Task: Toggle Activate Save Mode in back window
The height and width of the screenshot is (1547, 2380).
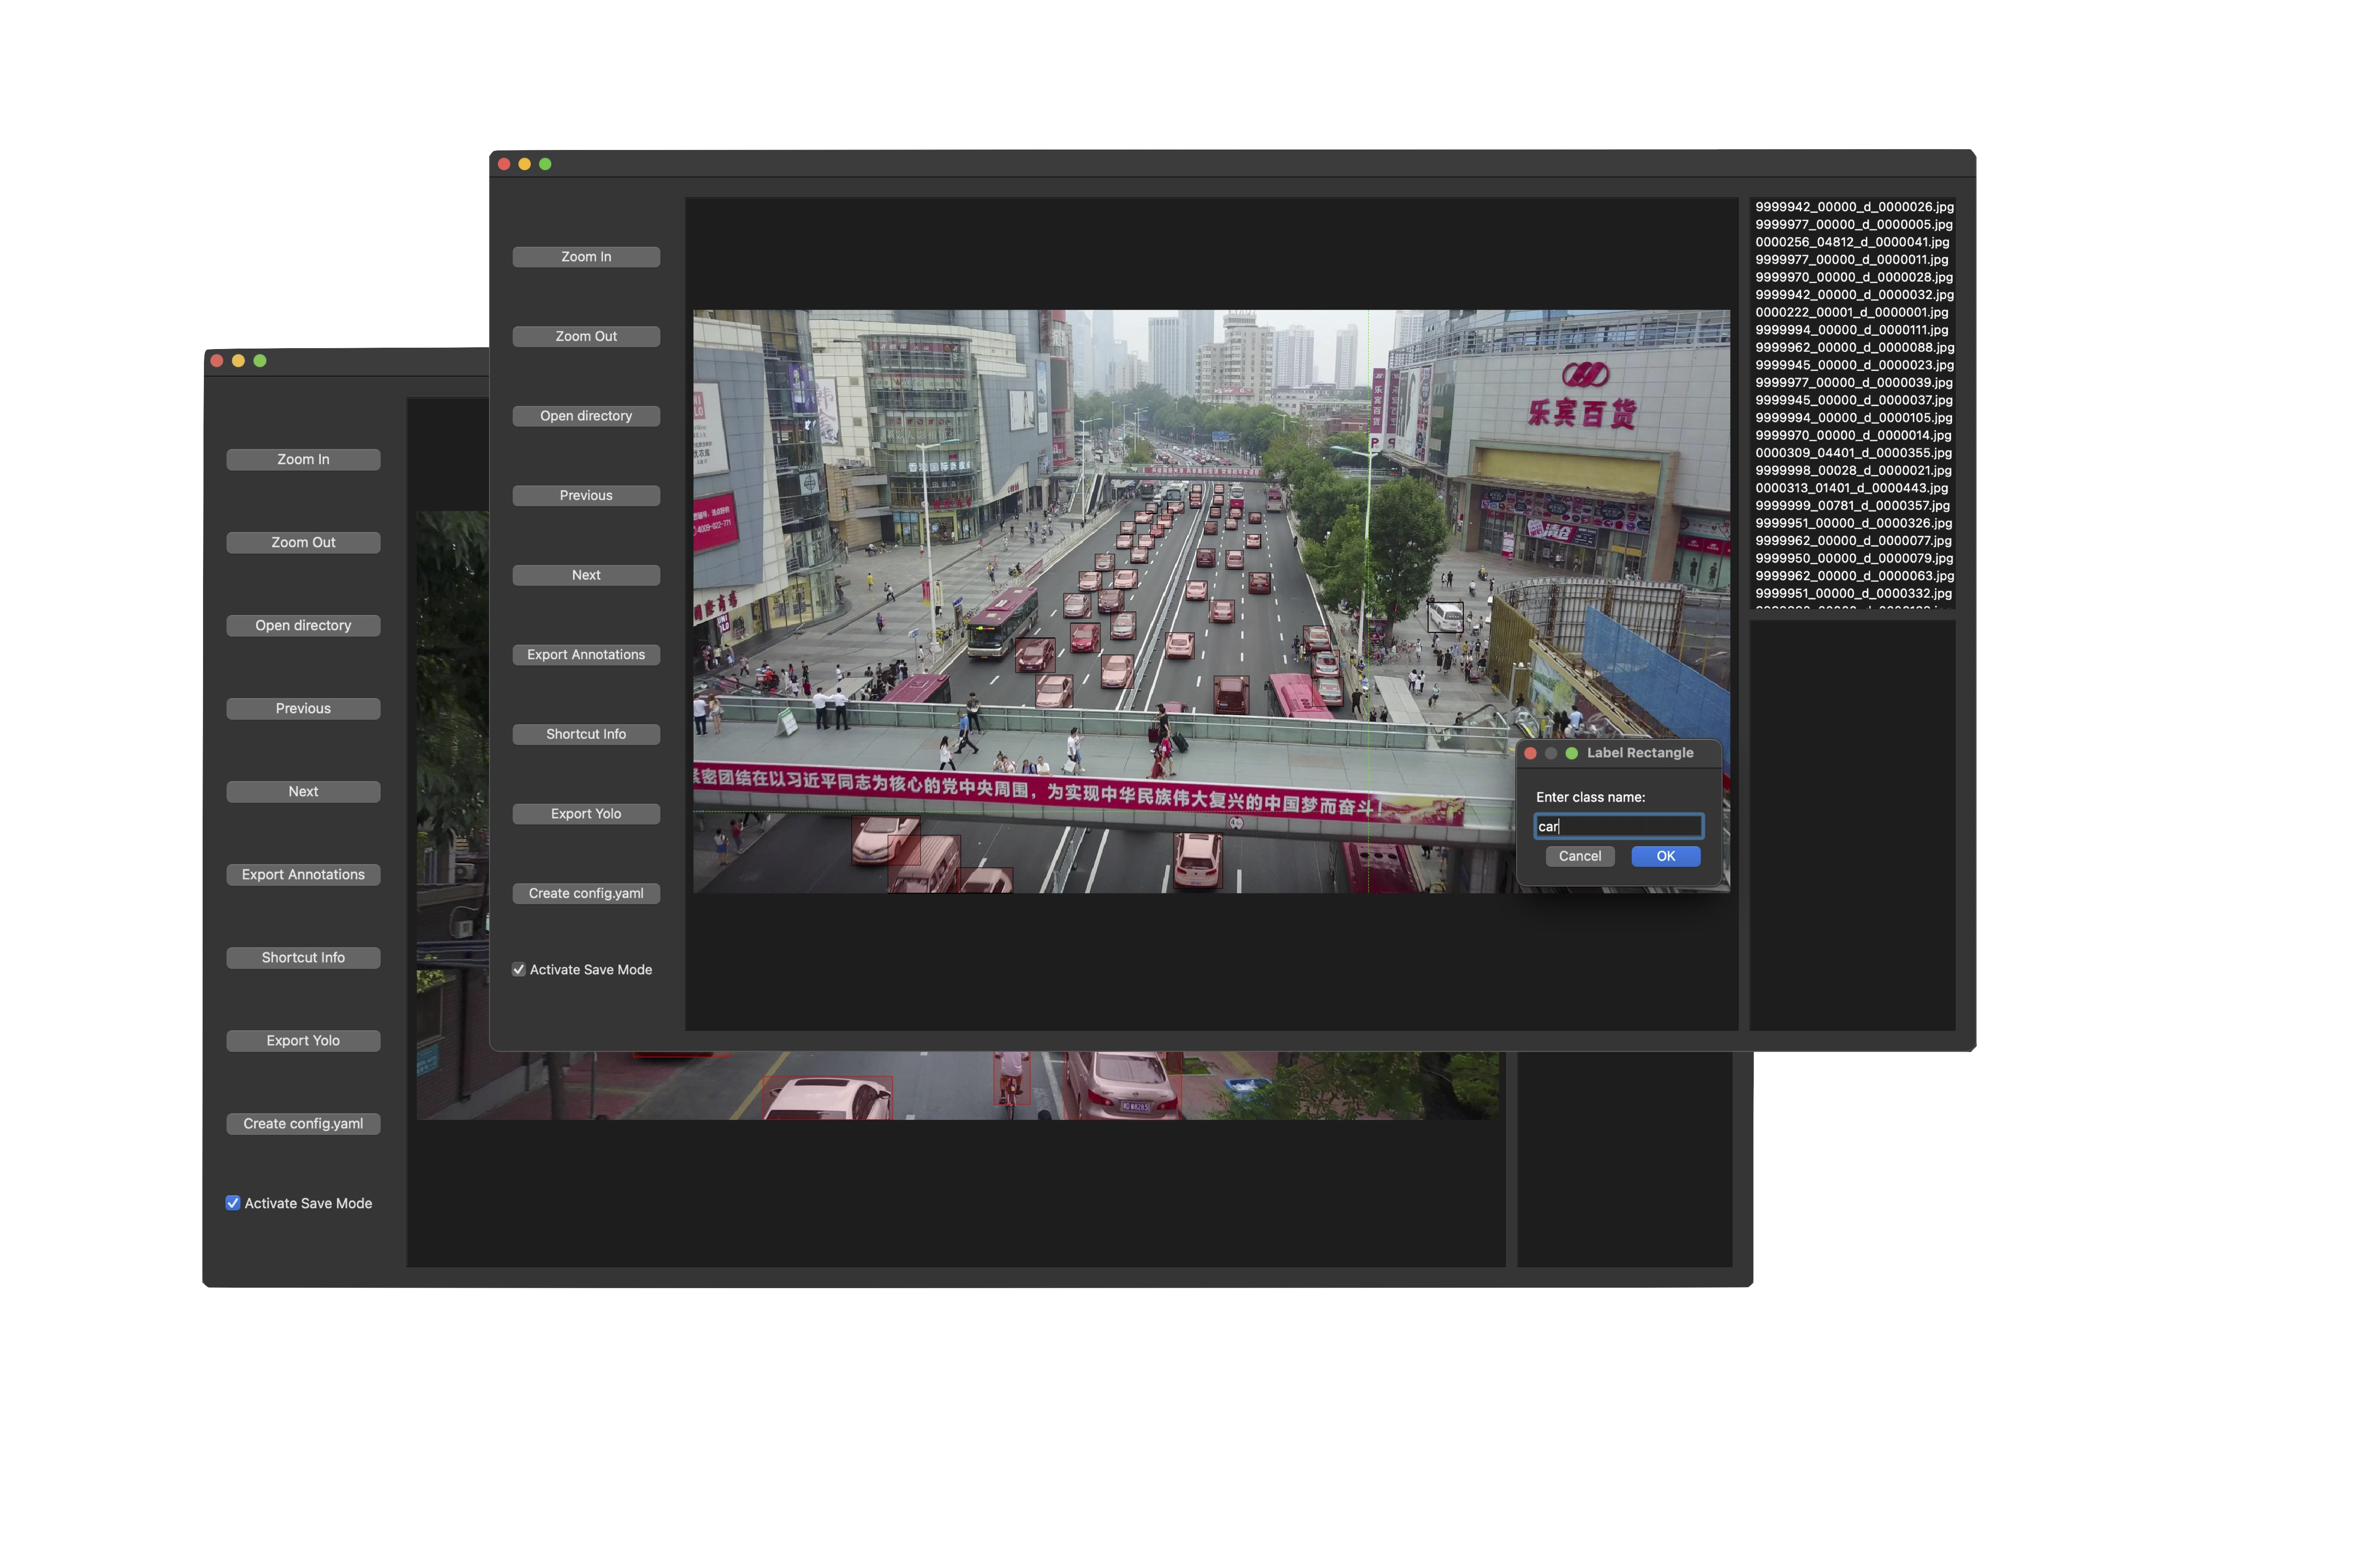Action: [x=233, y=1203]
